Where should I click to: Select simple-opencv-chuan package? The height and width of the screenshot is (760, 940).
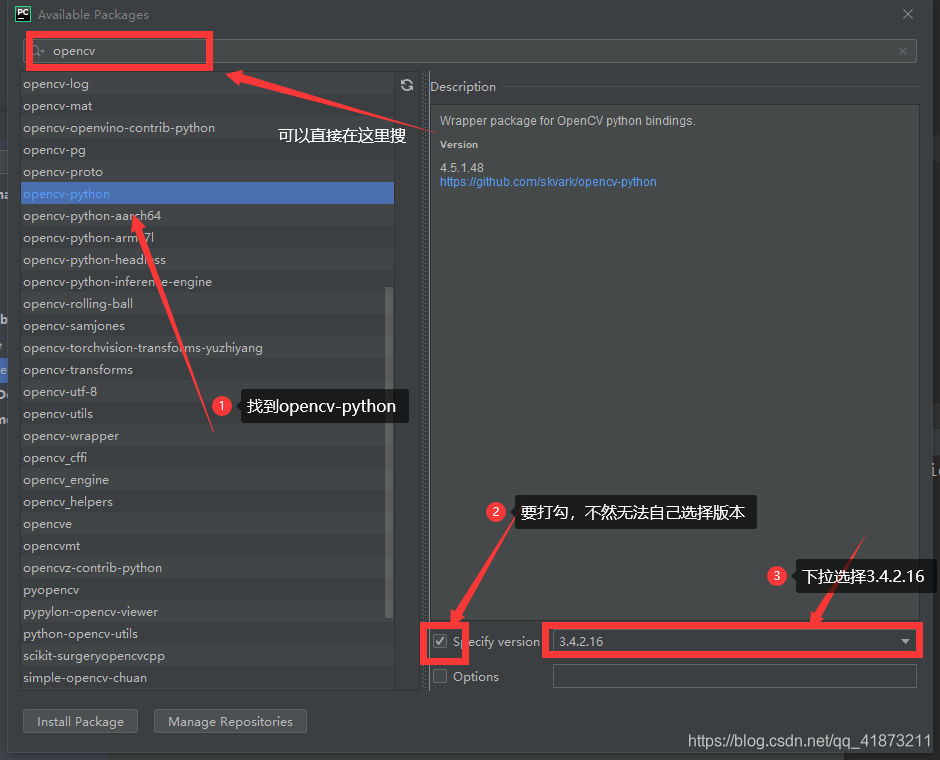point(207,677)
